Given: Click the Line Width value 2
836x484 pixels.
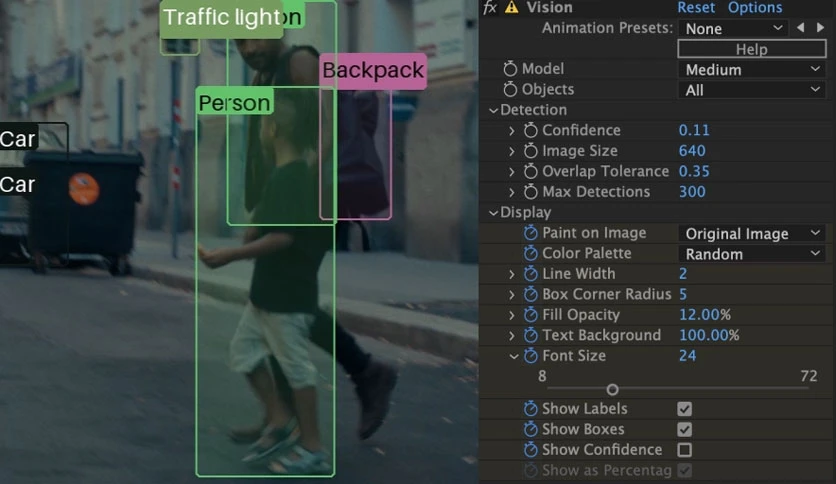Looking at the screenshot, I should [x=682, y=273].
